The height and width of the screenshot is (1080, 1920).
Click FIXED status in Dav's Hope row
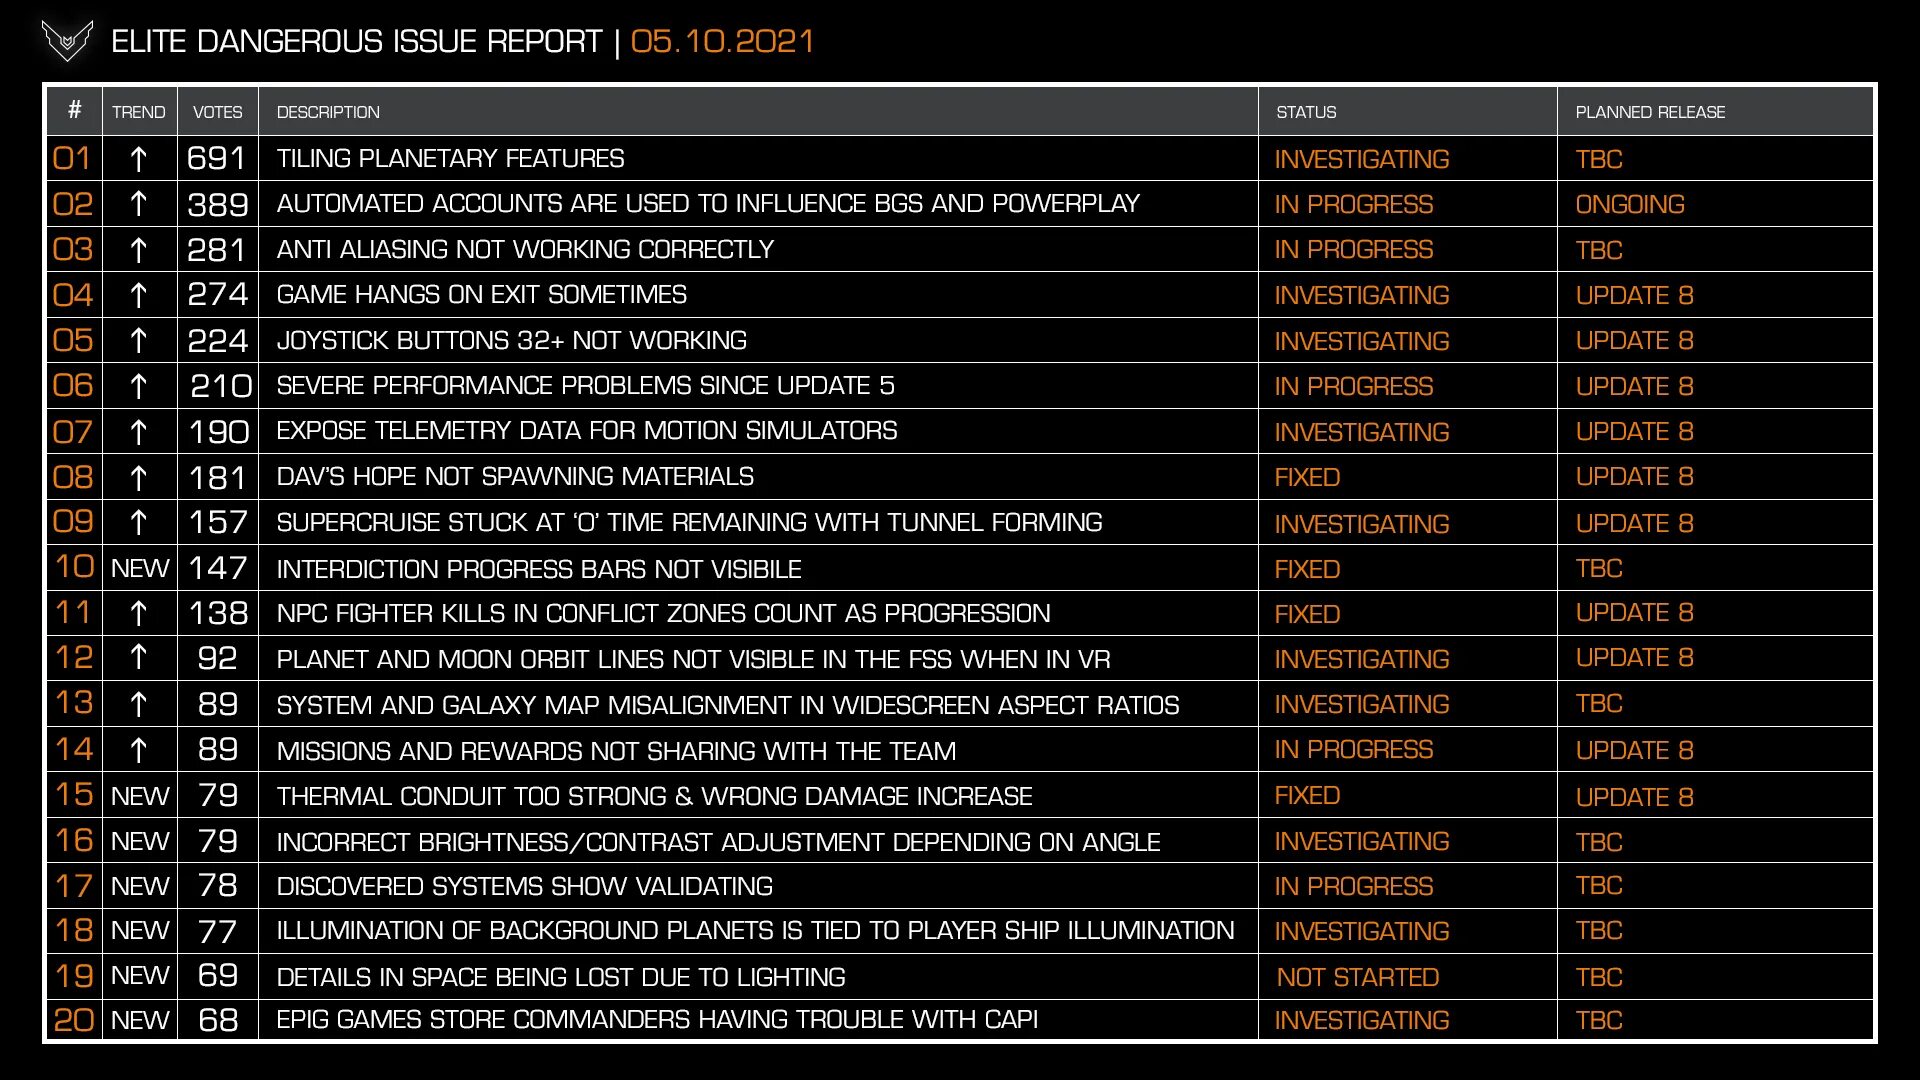[x=1307, y=478]
